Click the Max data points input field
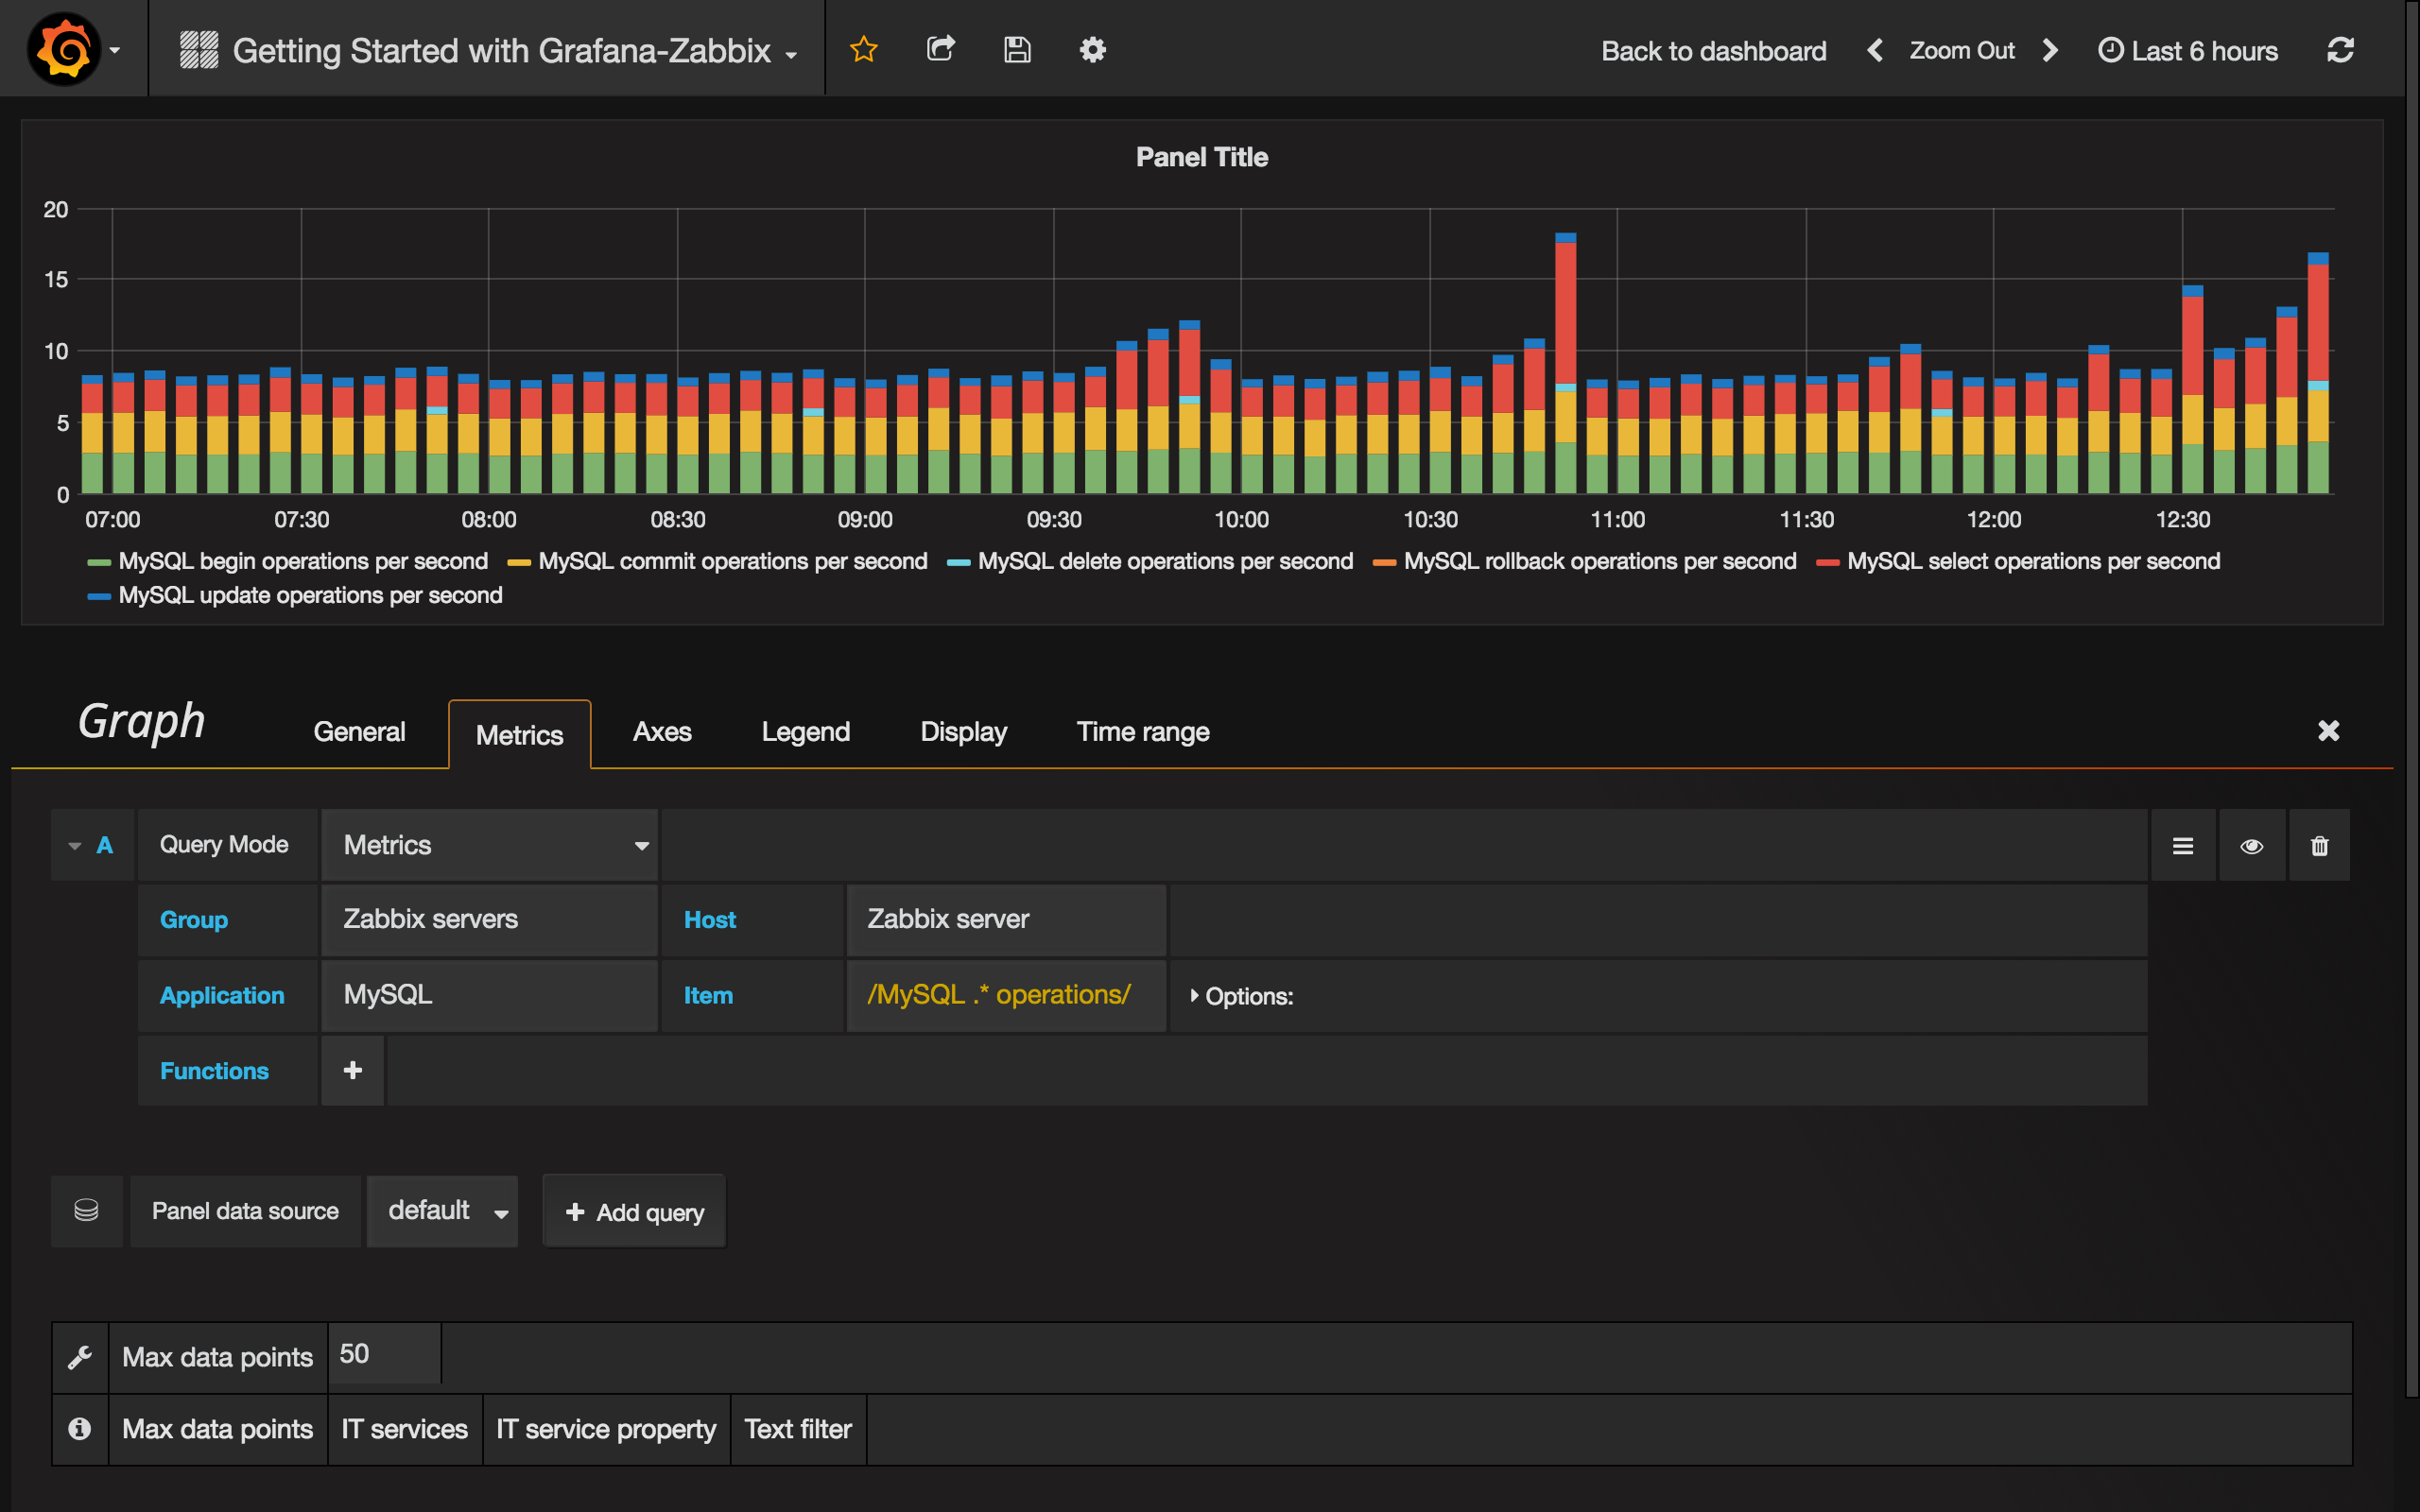2420x1512 pixels. pos(384,1354)
